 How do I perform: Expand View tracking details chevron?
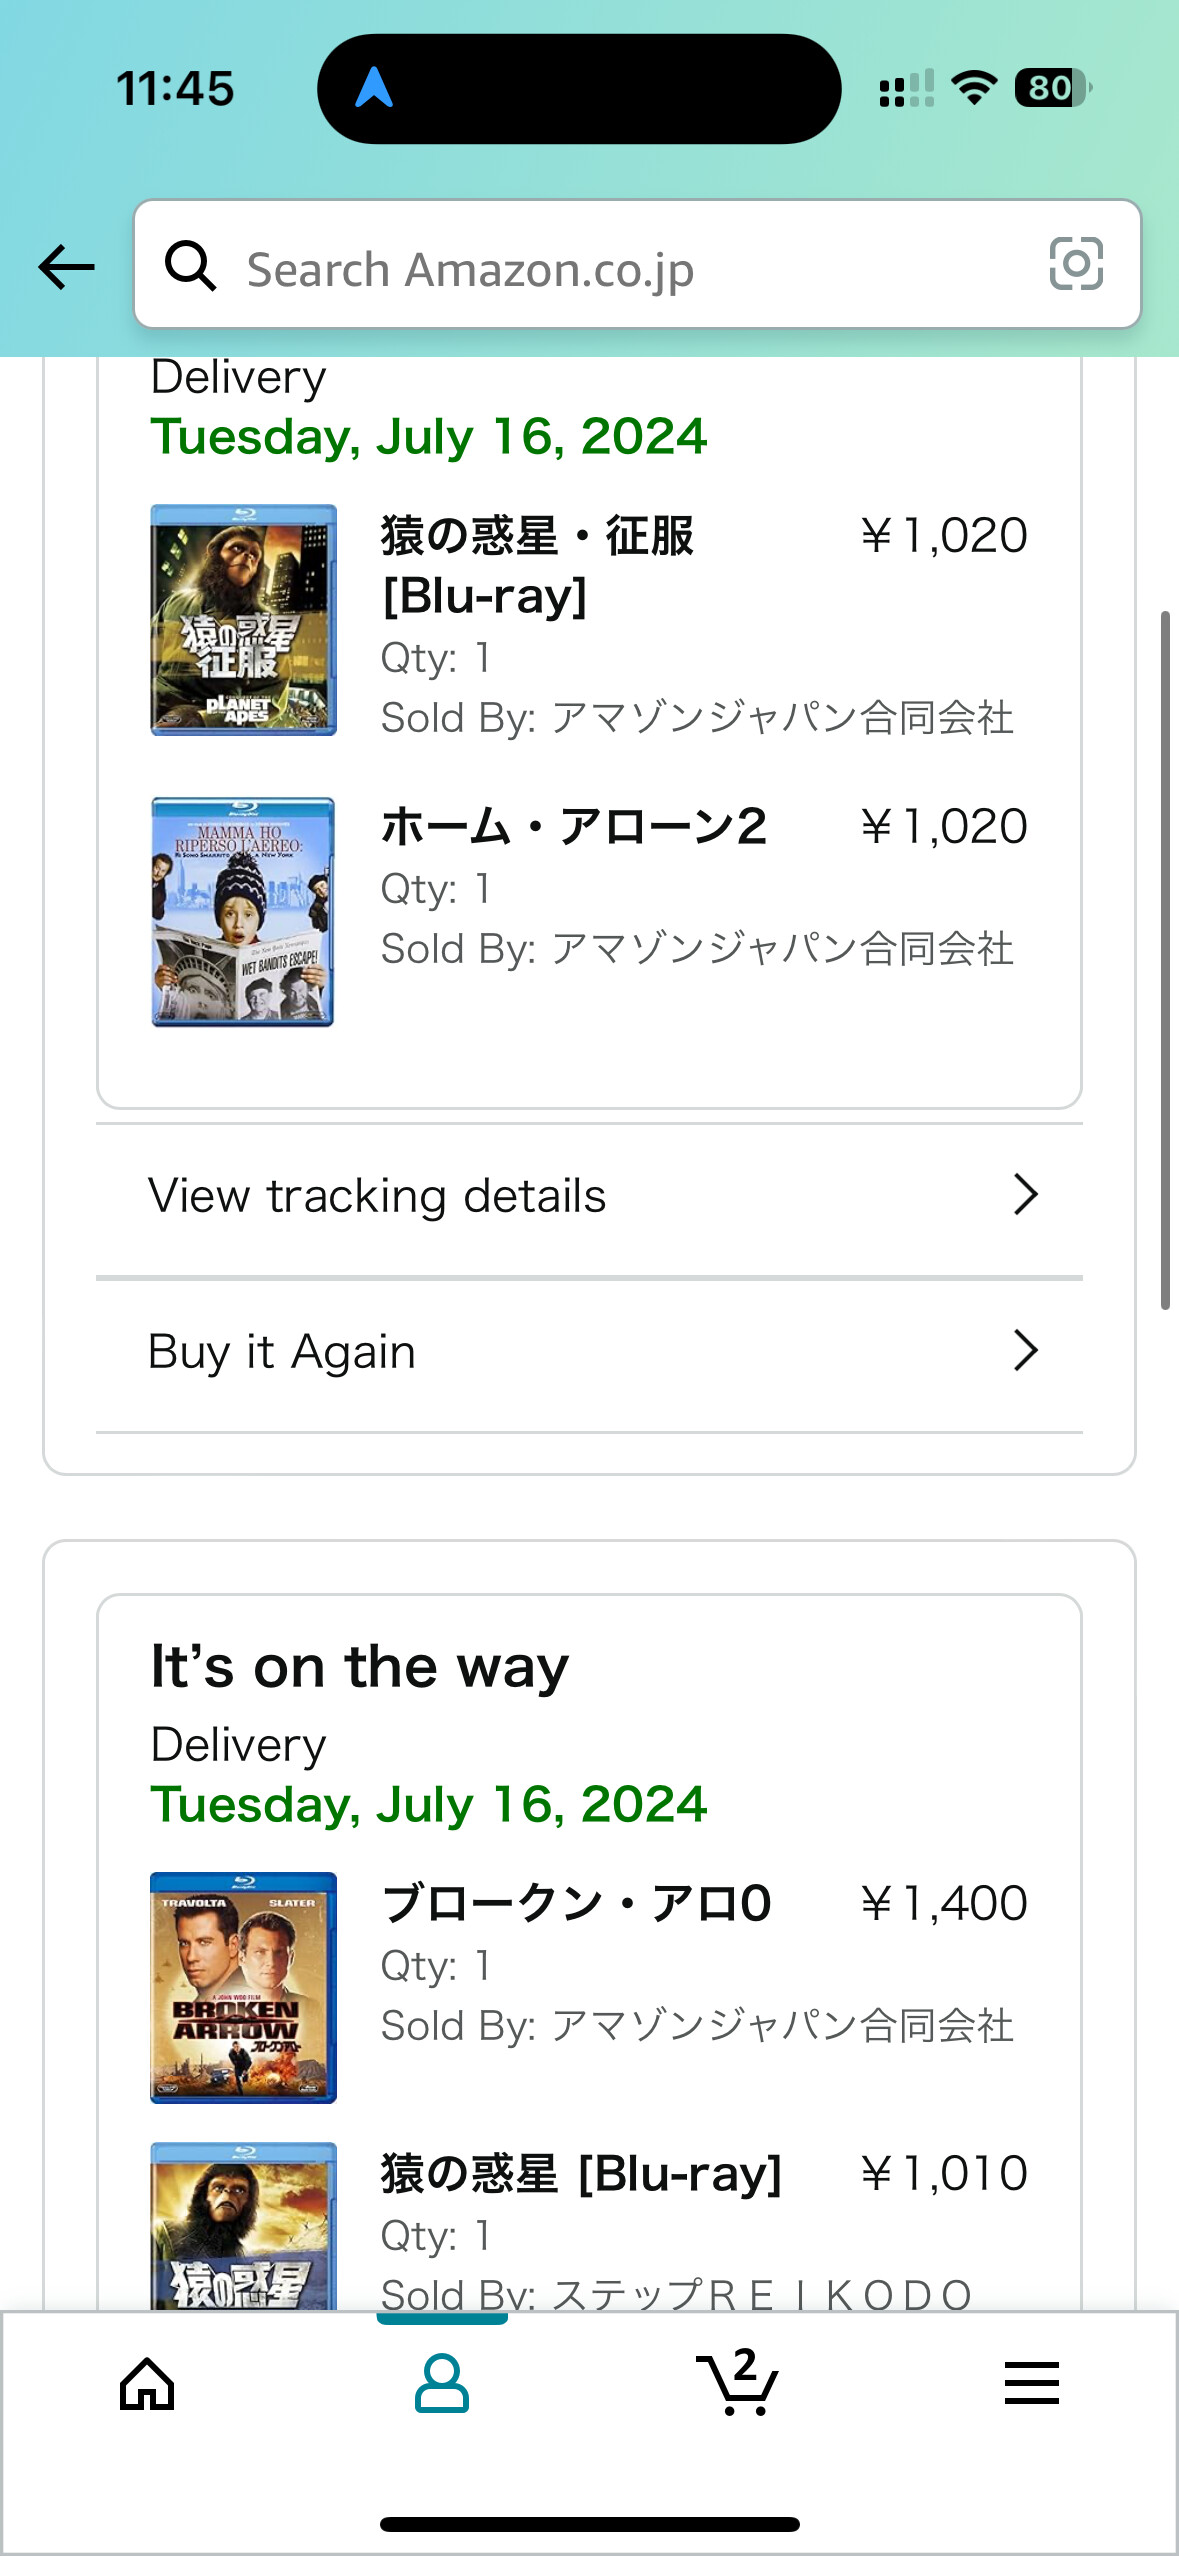(1026, 1195)
